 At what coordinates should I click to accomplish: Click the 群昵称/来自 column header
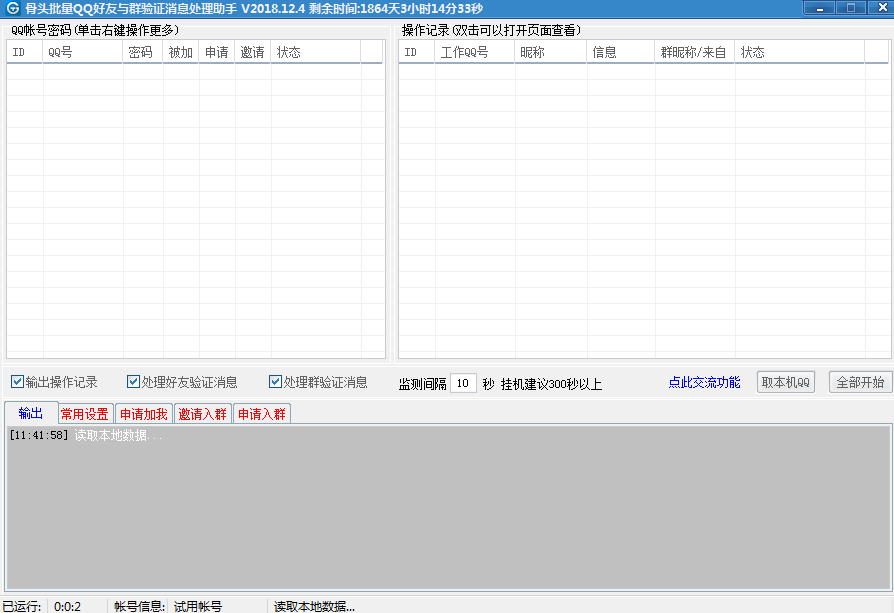point(694,52)
